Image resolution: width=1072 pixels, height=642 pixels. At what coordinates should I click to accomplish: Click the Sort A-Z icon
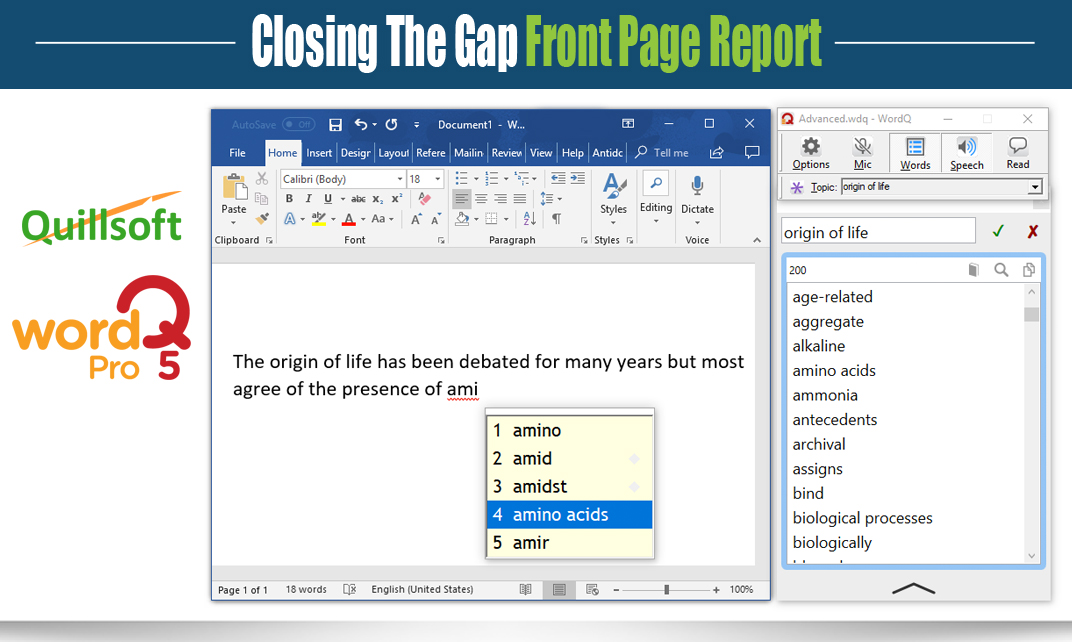[x=530, y=219]
